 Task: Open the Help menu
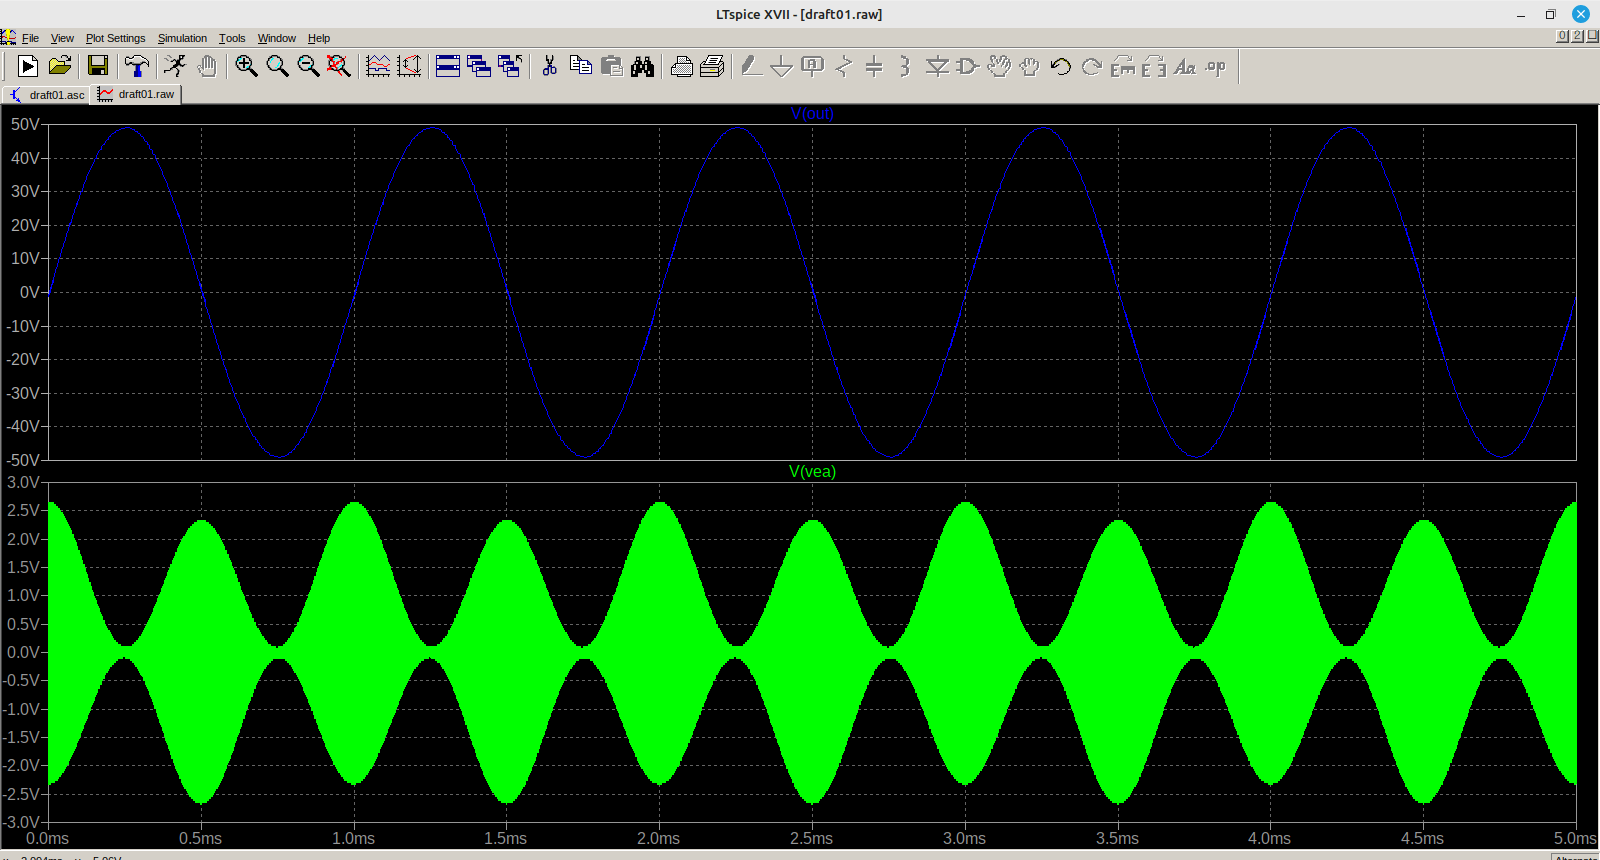click(x=319, y=38)
